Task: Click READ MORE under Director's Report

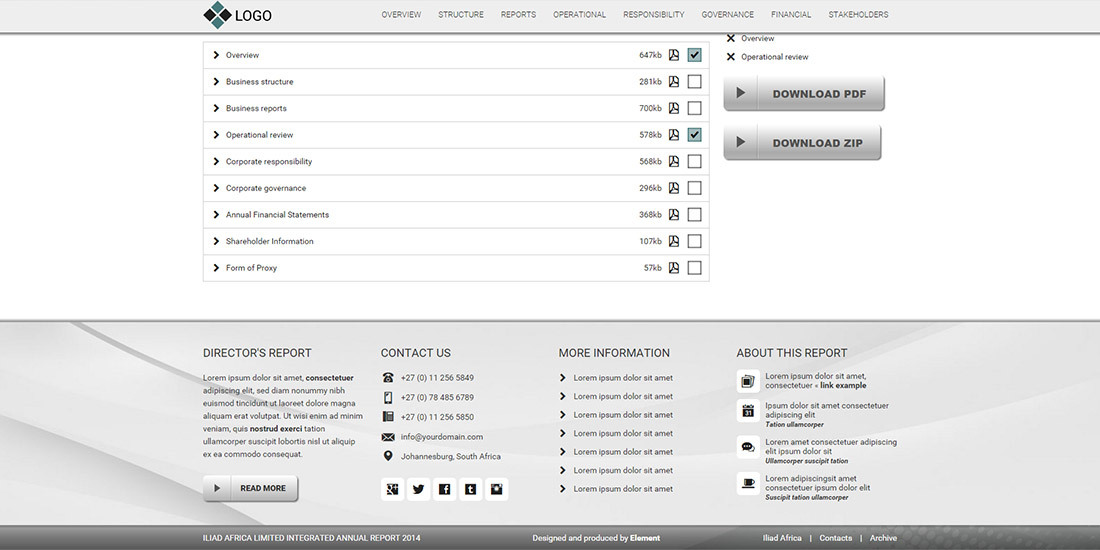Action: click(x=250, y=488)
